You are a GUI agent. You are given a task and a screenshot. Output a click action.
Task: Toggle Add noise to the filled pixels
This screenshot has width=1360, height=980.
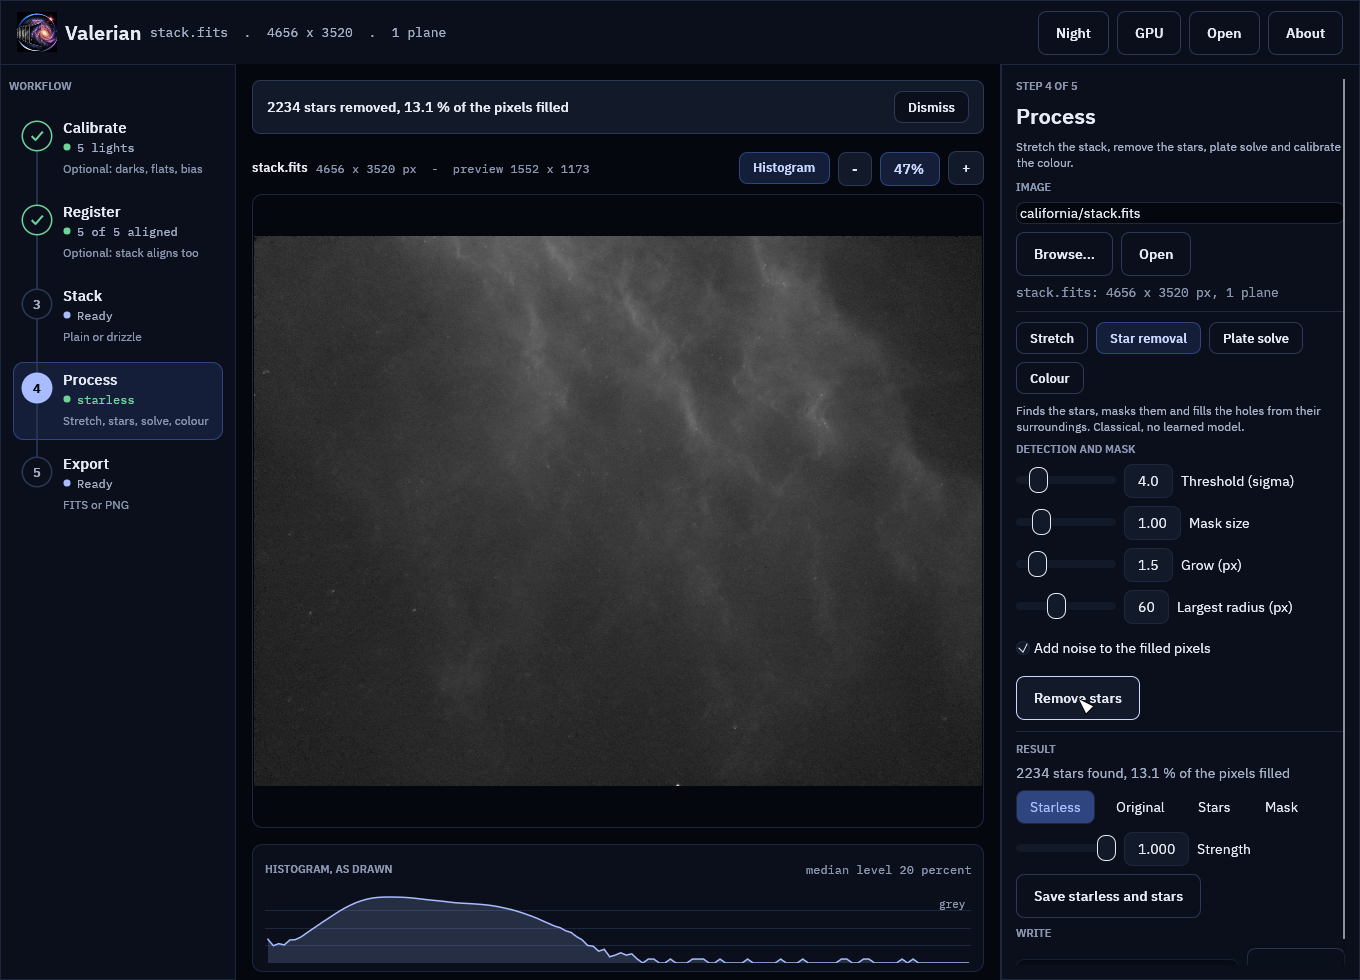click(1023, 648)
